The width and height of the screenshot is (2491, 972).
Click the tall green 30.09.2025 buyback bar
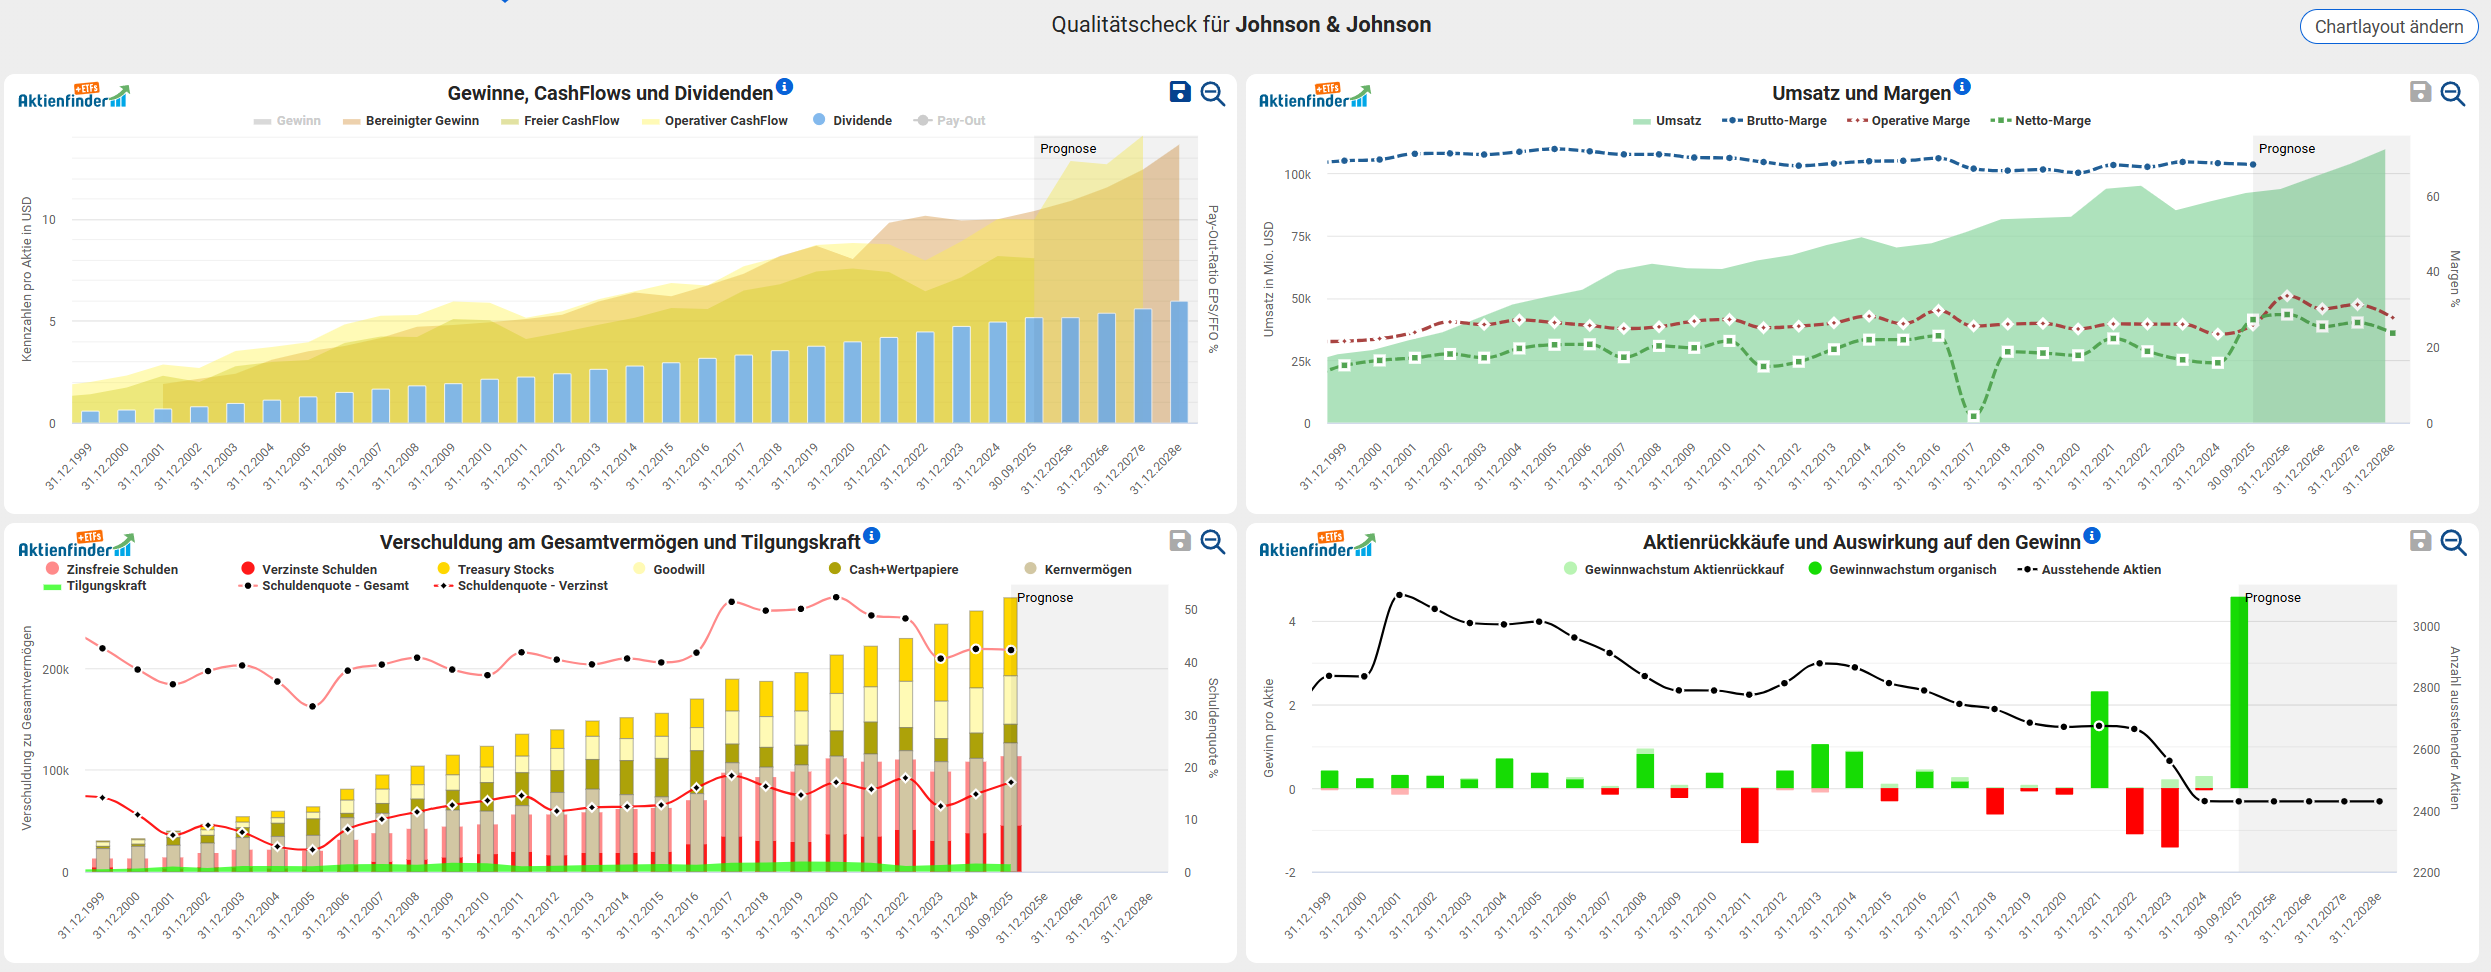click(2239, 692)
